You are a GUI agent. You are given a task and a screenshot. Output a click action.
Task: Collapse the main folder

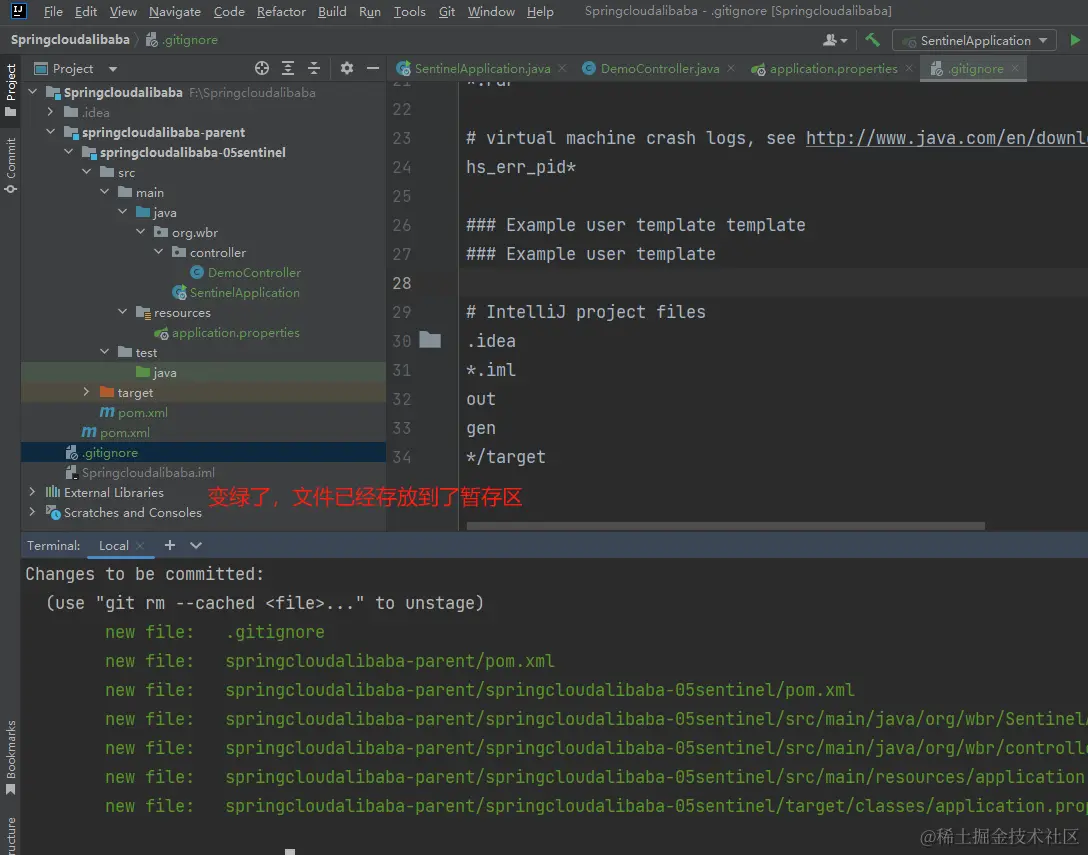click(x=104, y=192)
